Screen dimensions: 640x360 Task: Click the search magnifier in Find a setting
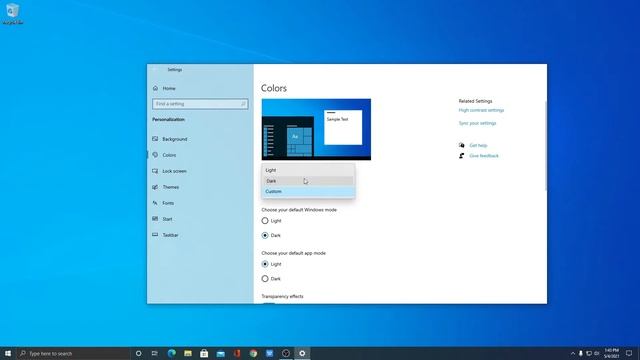point(243,104)
